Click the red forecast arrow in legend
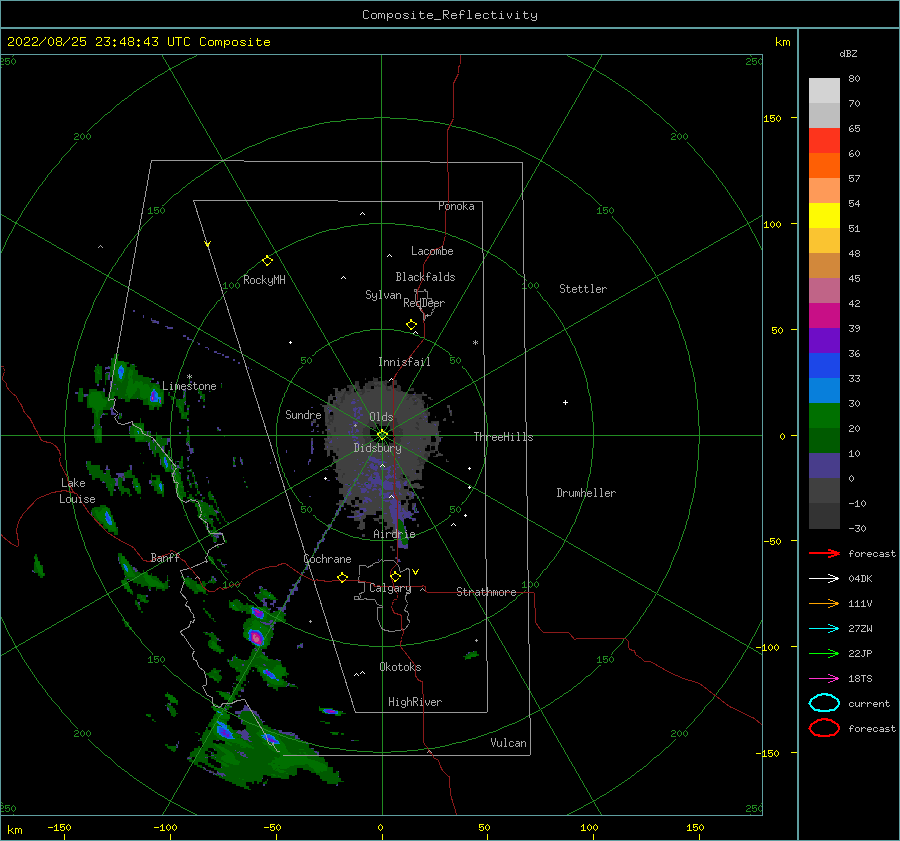 (x=824, y=553)
